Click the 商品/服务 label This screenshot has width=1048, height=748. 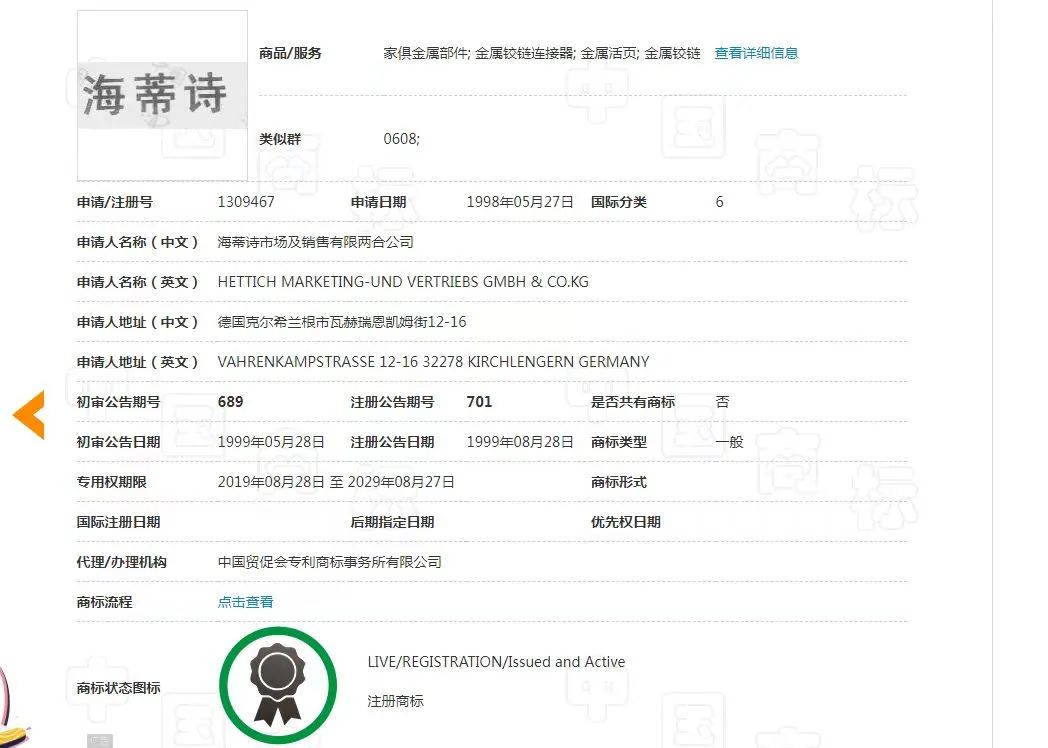click(x=290, y=53)
